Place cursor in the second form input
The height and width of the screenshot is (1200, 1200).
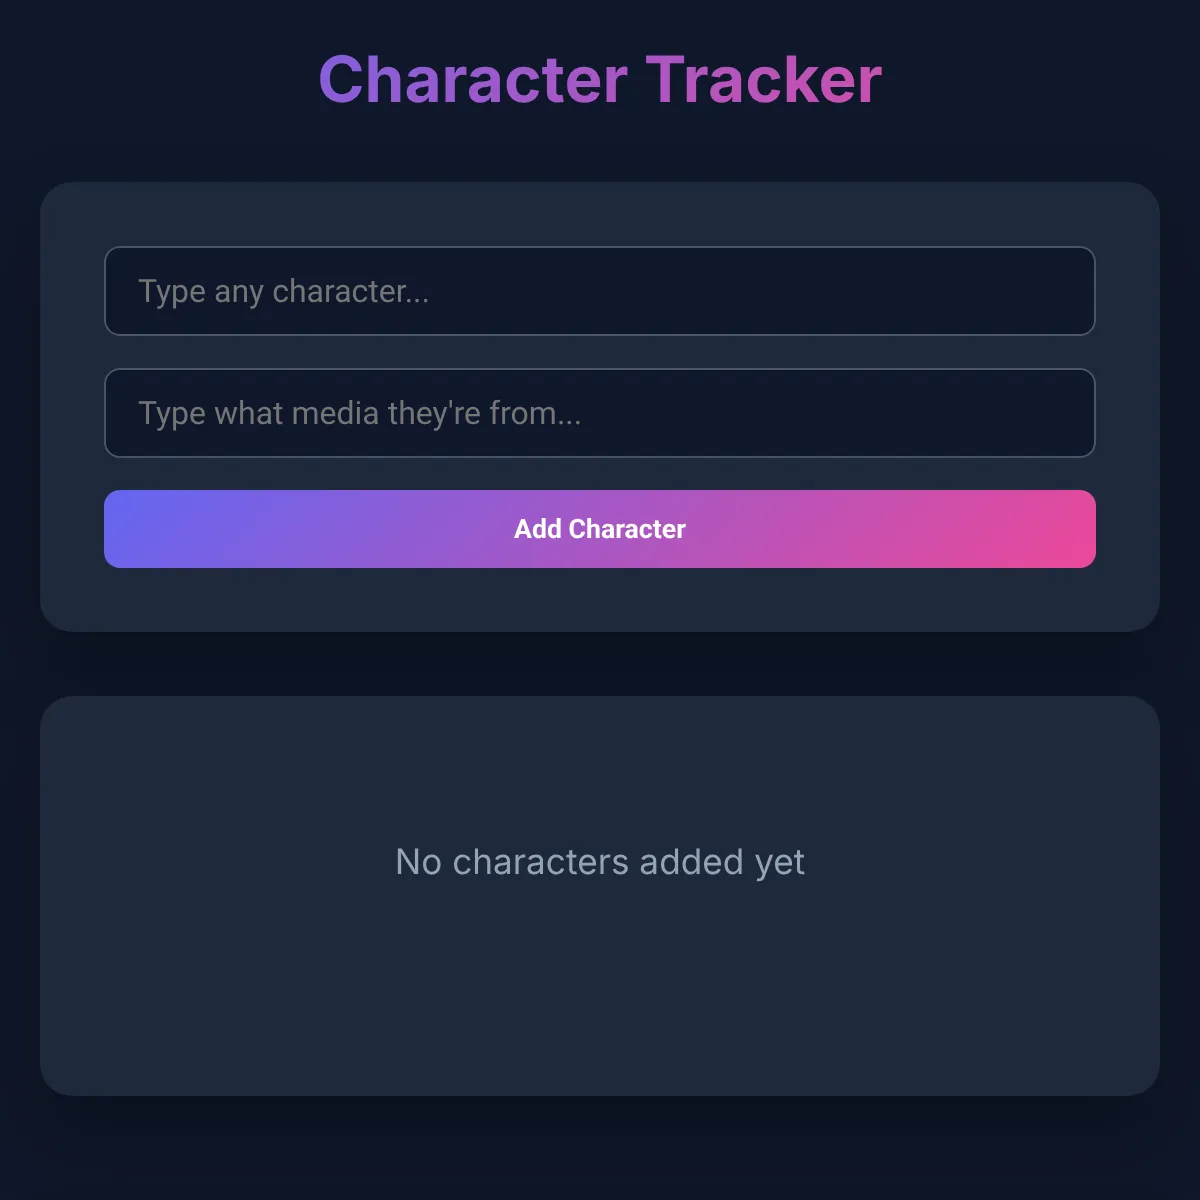[x=600, y=413]
